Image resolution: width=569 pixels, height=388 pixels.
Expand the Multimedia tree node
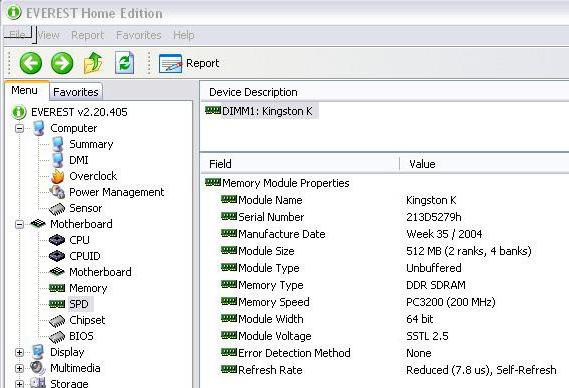click(x=20, y=368)
